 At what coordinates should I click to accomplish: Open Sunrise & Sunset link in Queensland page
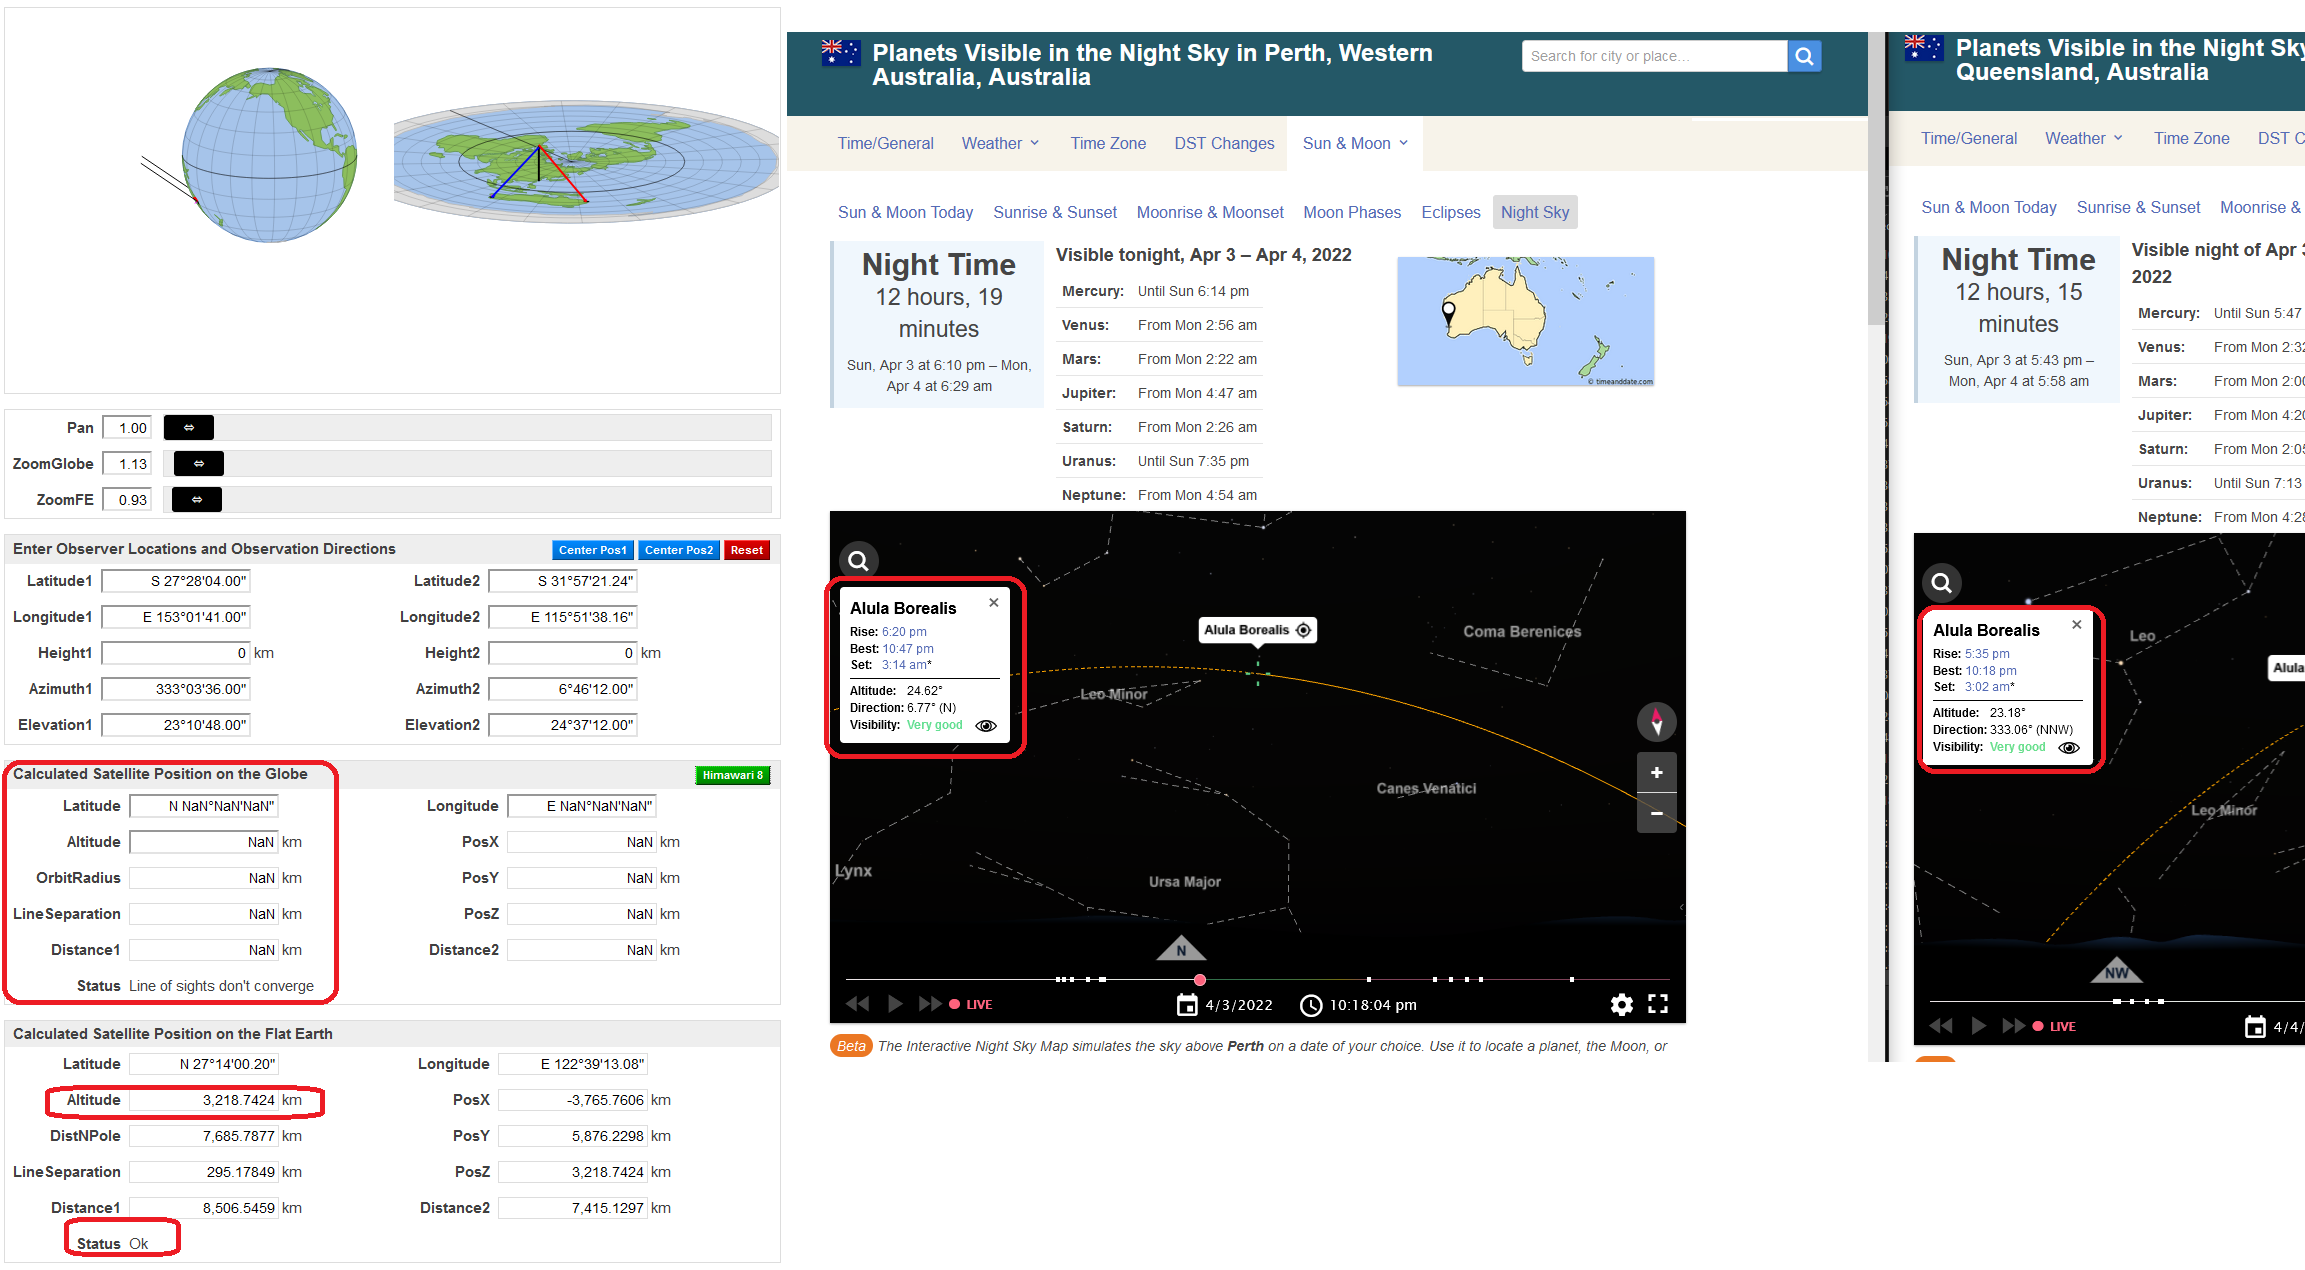[x=2138, y=207]
